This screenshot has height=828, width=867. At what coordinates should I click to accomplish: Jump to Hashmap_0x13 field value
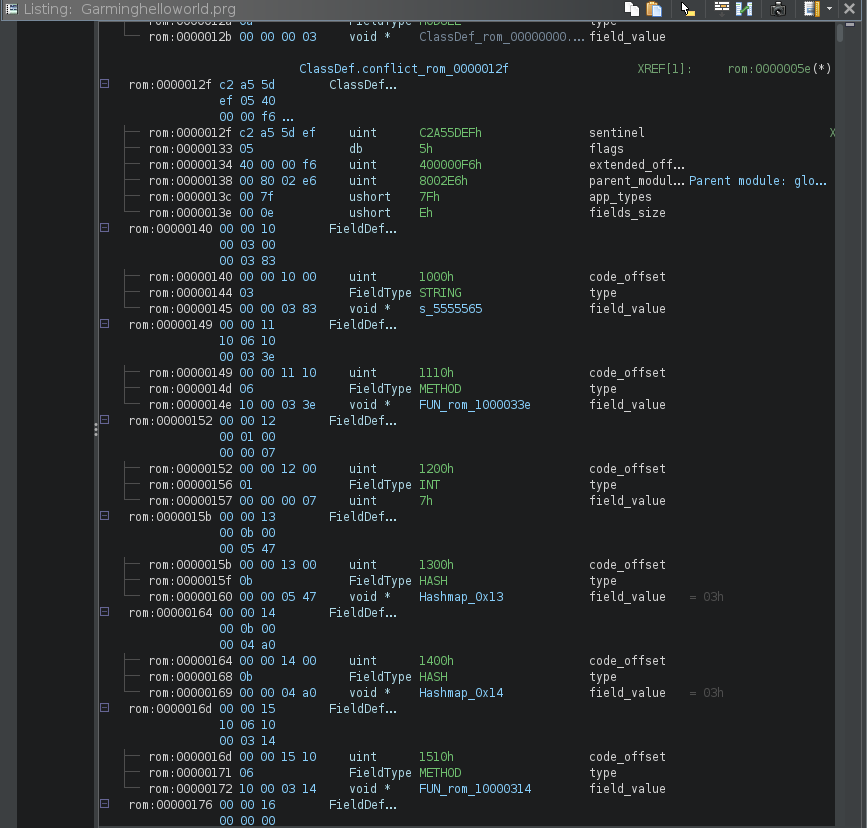[461, 597]
